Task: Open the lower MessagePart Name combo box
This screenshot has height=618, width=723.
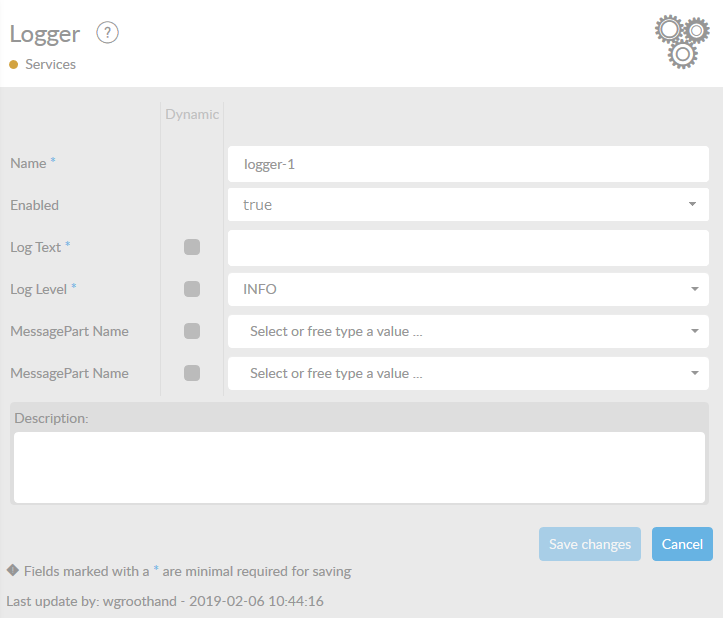Action: [468, 373]
